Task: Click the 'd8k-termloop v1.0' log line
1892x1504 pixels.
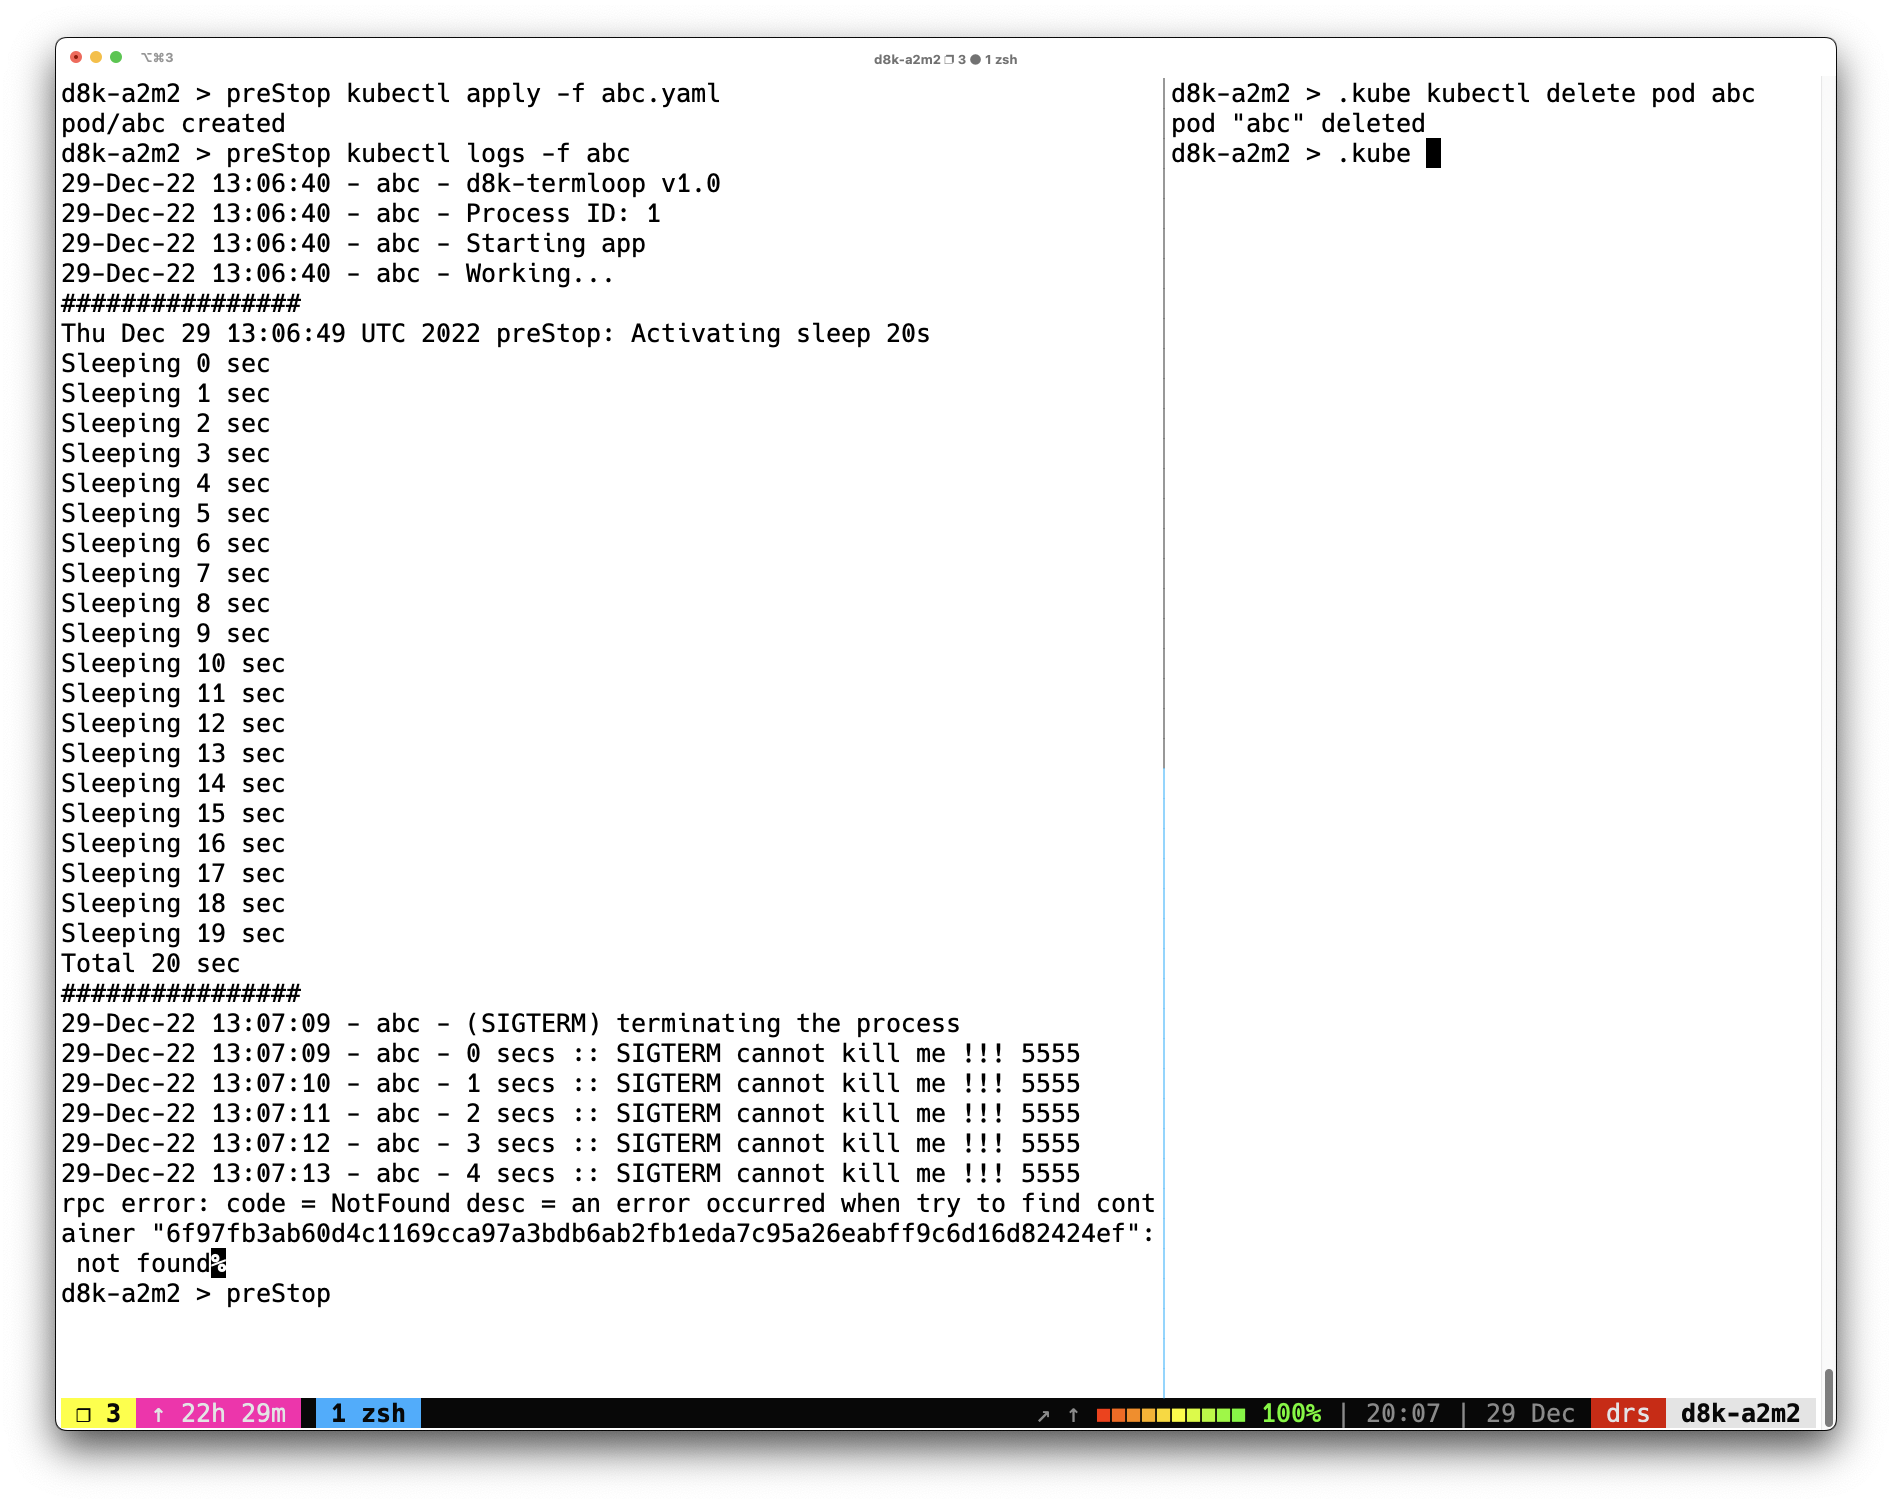Action: click(x=391, y=183)
